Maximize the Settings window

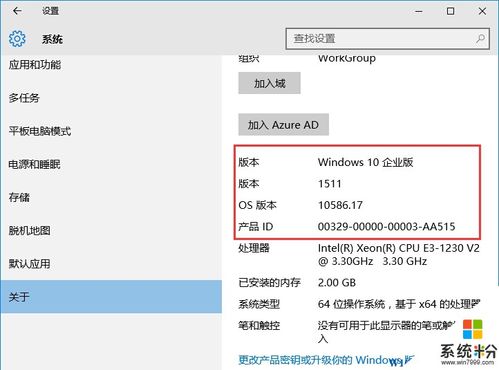(450, 11)
